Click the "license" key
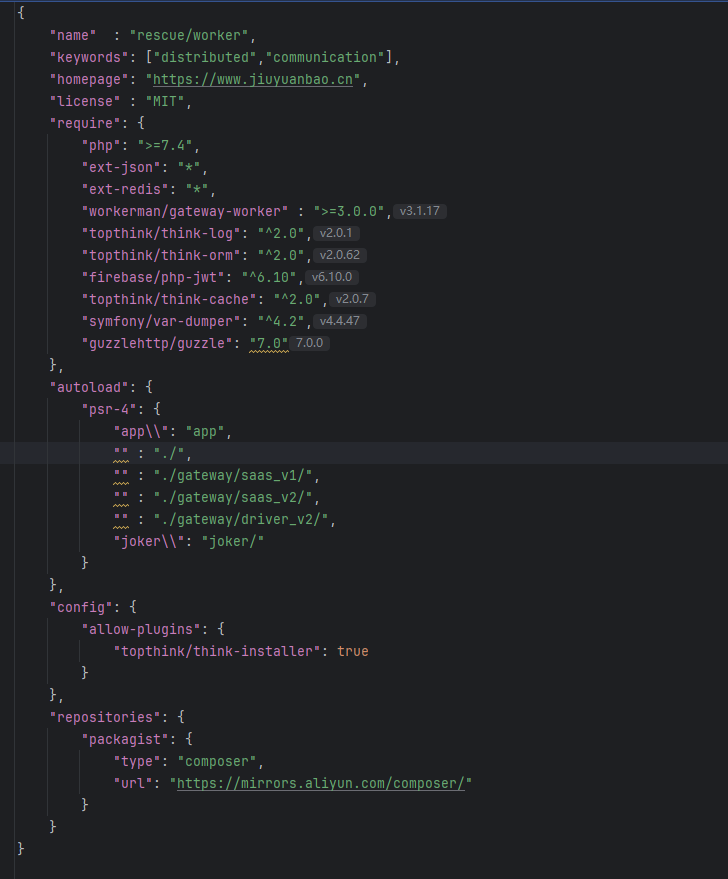Viewport: 728px width, 879px height. coord(85,101)
